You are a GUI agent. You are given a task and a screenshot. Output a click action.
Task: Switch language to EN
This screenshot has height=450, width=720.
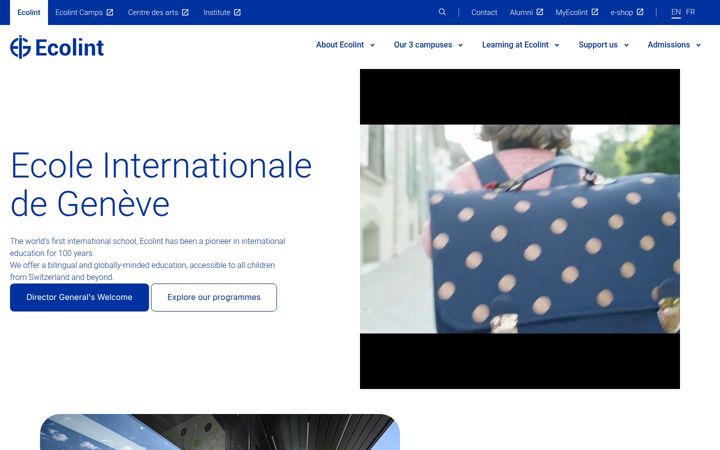point(676,12)
